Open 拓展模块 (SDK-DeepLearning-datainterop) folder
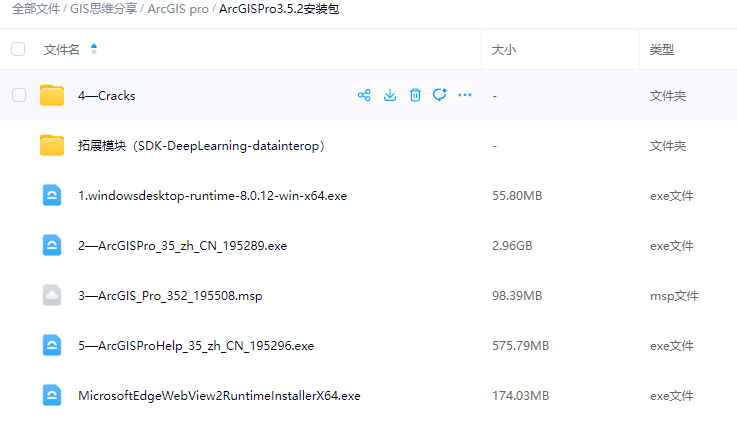Screen dimensions: 737x424 201,146
